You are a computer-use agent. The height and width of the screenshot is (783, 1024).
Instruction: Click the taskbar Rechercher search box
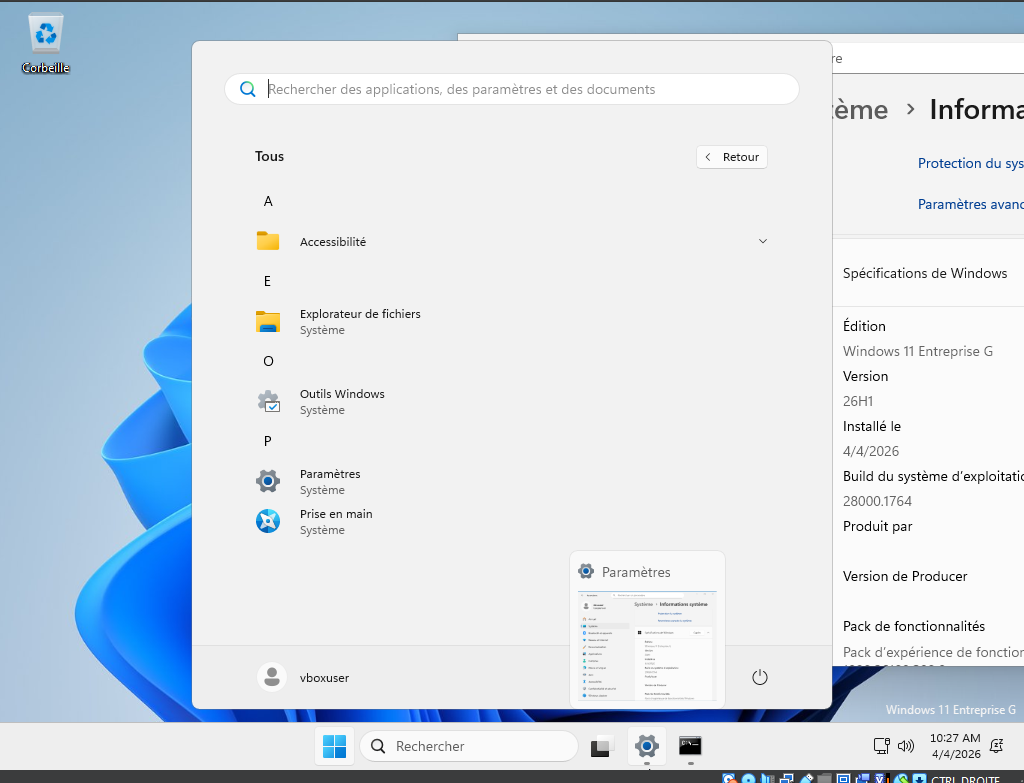point(469,746)
